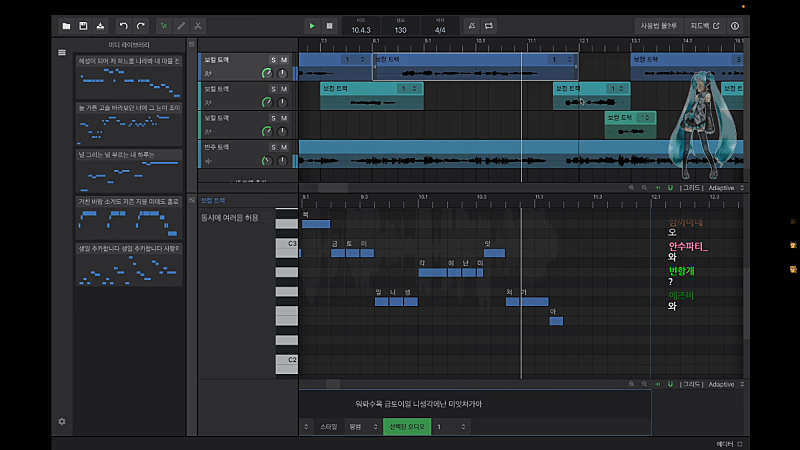Click the save floppy disk icon

(x=84, y=25)
